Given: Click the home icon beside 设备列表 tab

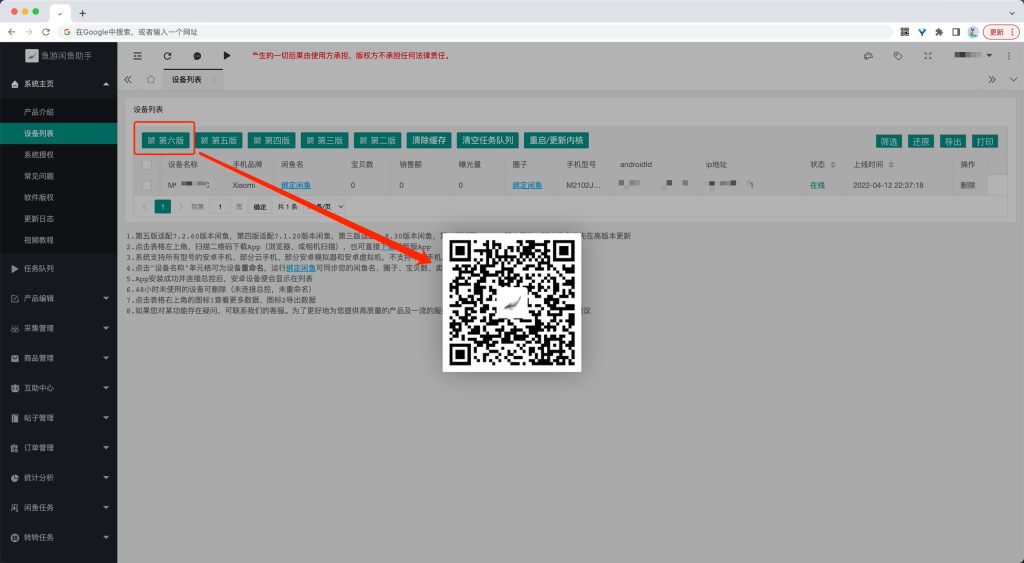Looking at the screenshot, I should coord(150,79).
